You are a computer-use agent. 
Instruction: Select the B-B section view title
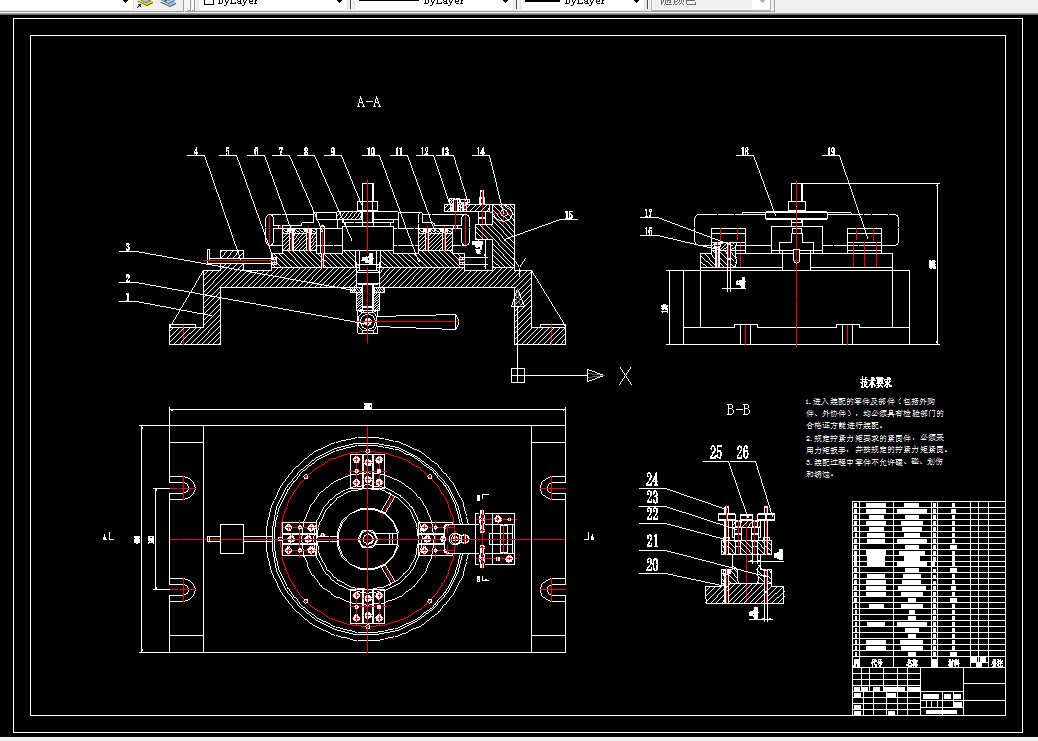738,410
